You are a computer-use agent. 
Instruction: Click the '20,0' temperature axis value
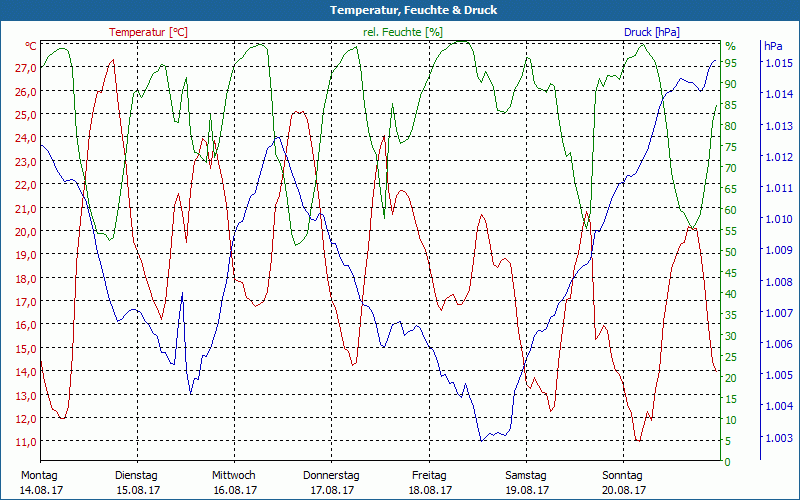coord(26,232)
